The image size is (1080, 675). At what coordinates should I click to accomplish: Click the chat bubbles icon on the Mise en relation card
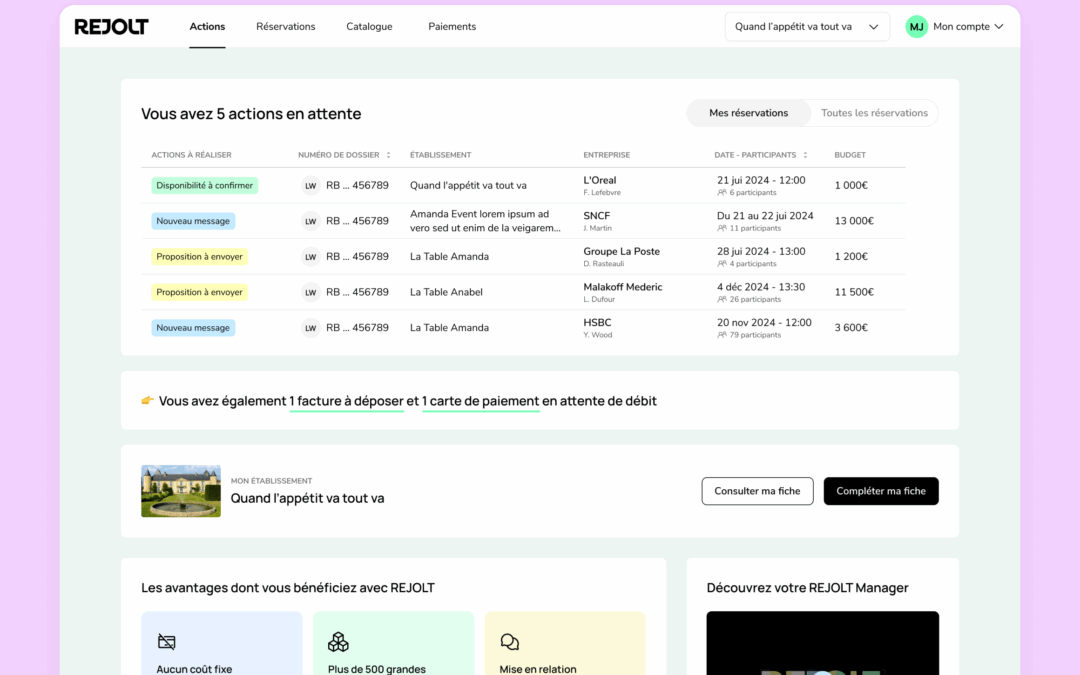click(x=510, y=642)
